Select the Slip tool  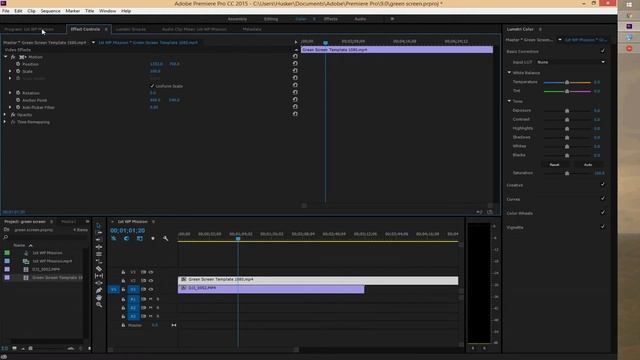(x=98, y=276)
